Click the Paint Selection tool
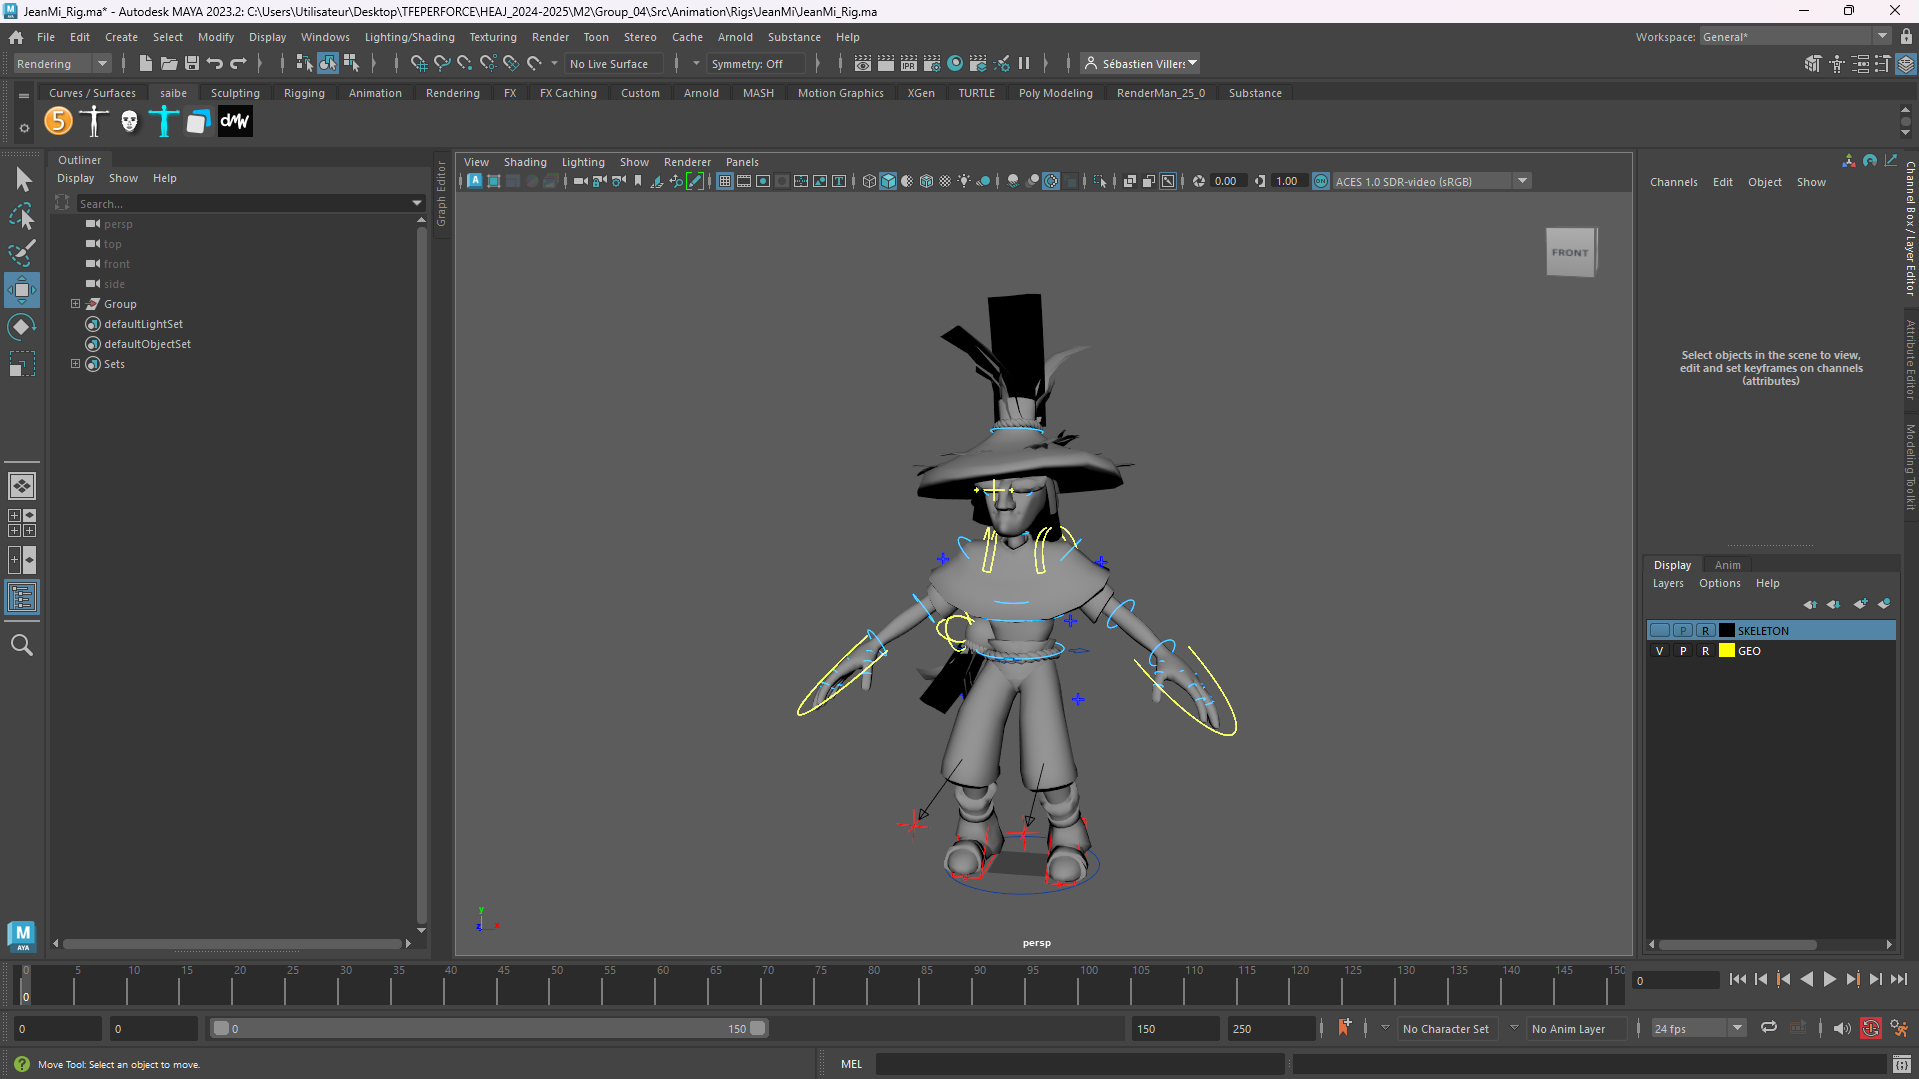The image size is (1919, 1079). (21, 253)
